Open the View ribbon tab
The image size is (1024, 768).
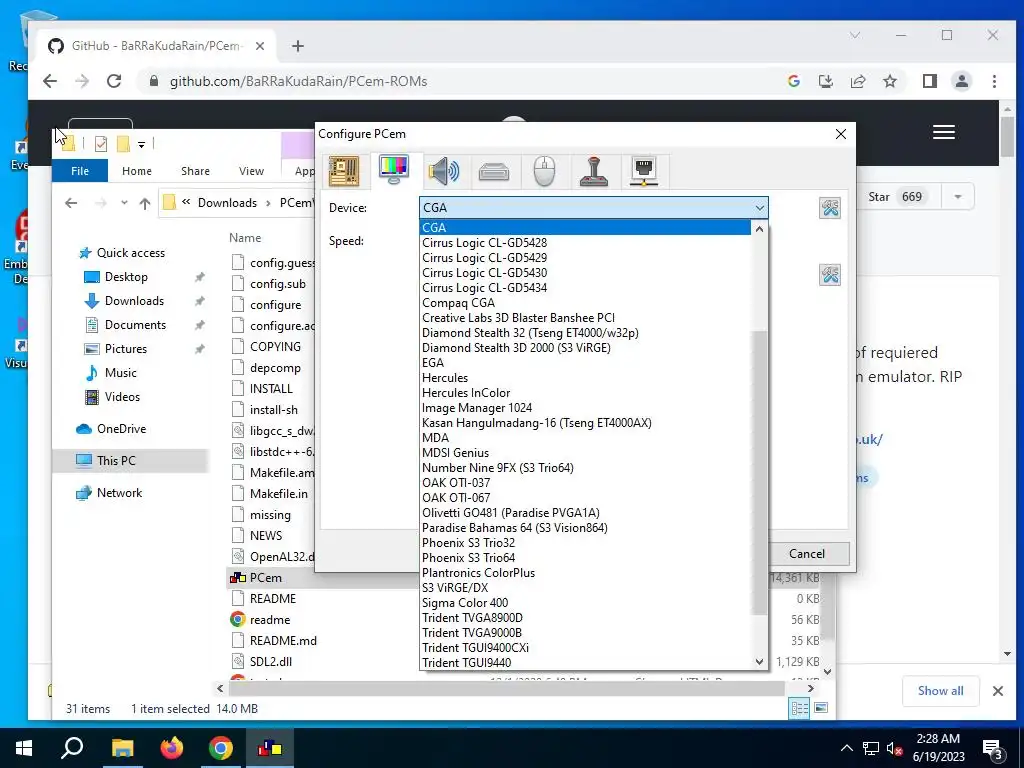coord(251,171)
